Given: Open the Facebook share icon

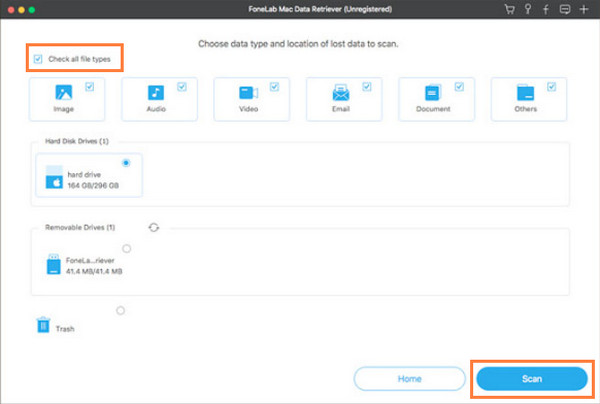Looking at the screenshot, I should tap(546, 9).
